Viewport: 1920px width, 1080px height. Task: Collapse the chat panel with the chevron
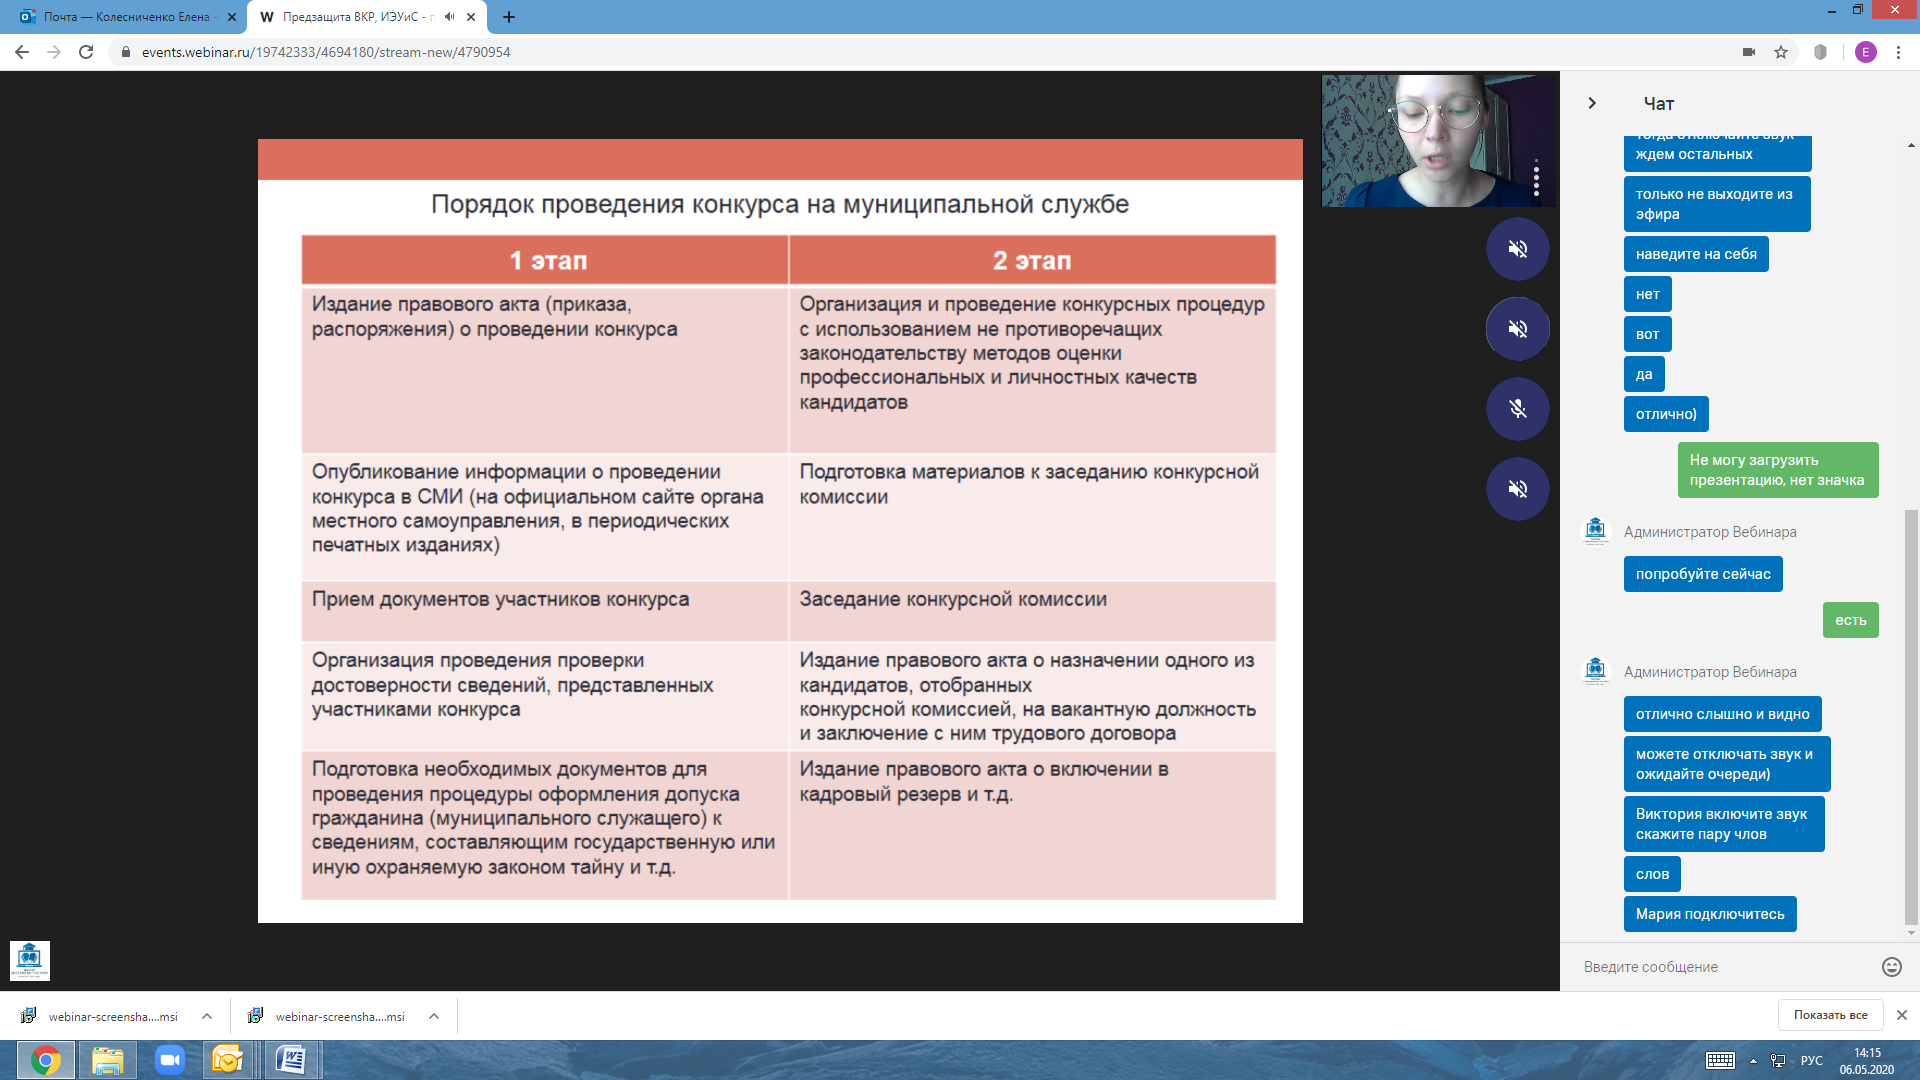[x=1592, y=103]
